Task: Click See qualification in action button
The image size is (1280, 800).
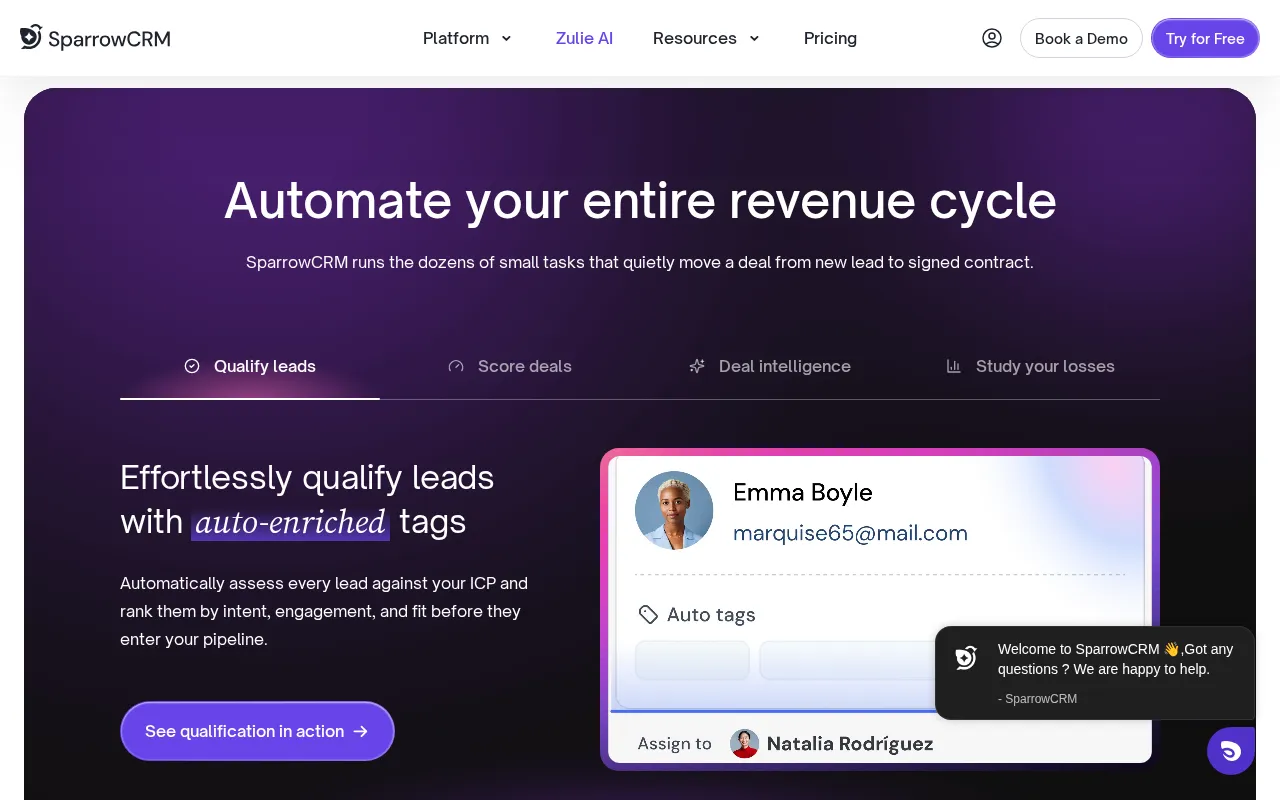Action: tap(257, 731)
